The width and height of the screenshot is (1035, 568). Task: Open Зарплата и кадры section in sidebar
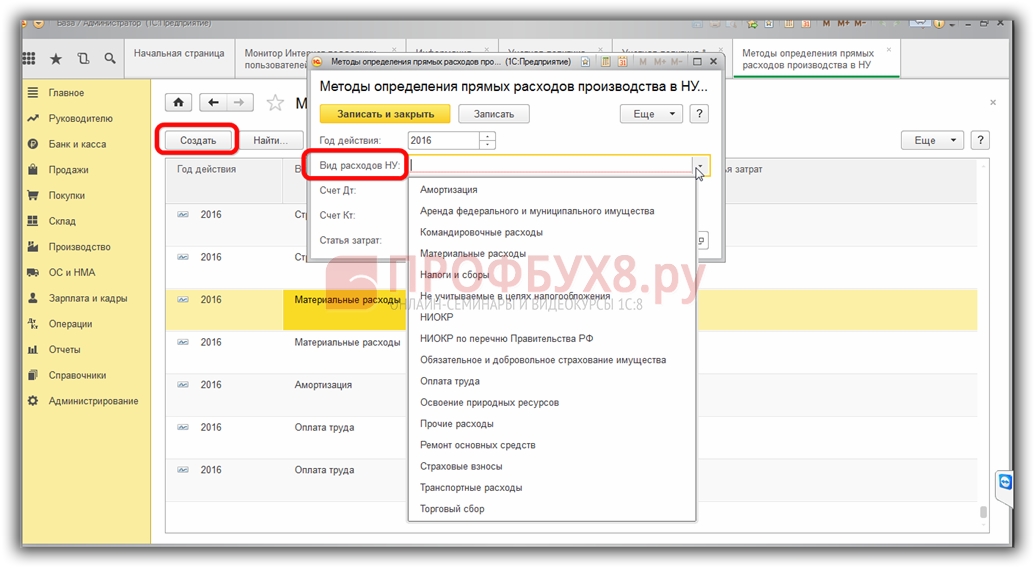(87, 298)
